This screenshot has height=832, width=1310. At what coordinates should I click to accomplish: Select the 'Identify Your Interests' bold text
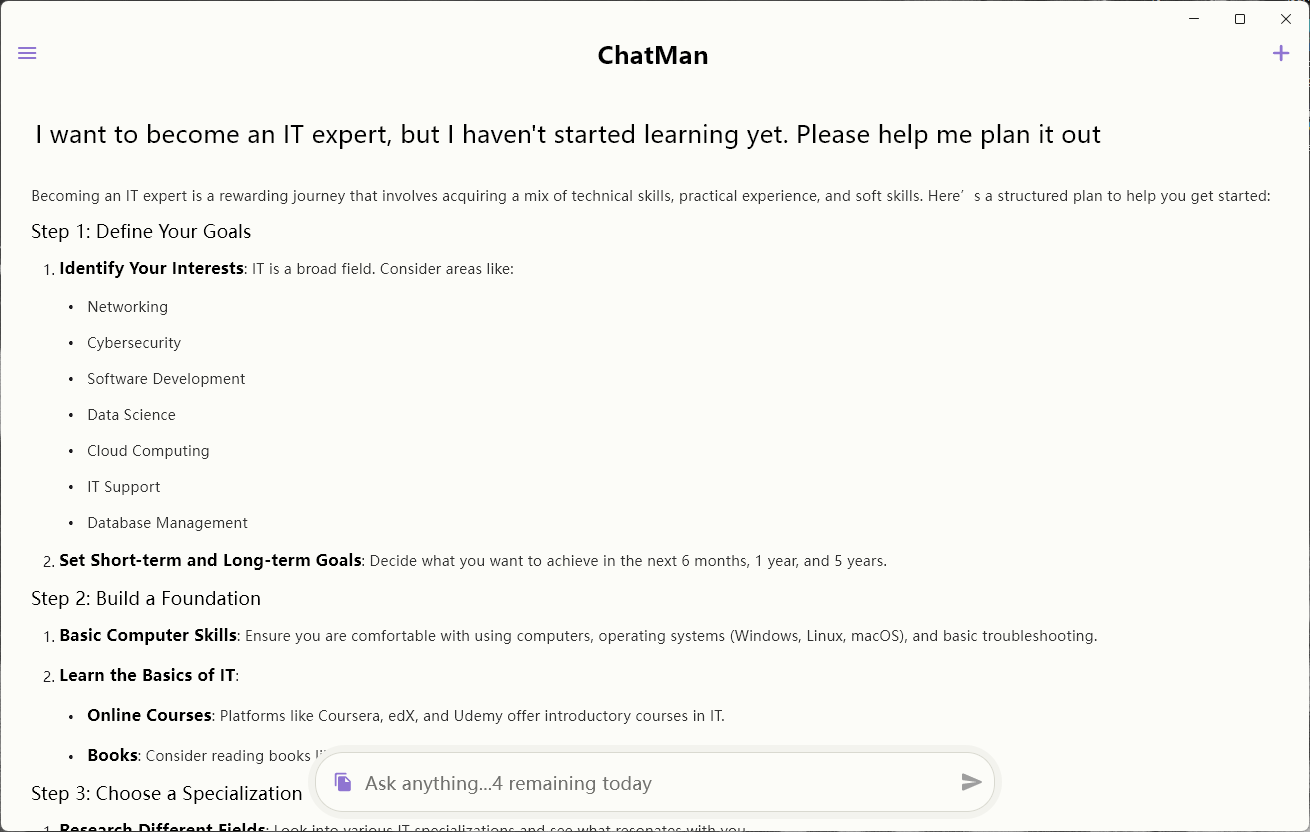(x=151, y=269)
